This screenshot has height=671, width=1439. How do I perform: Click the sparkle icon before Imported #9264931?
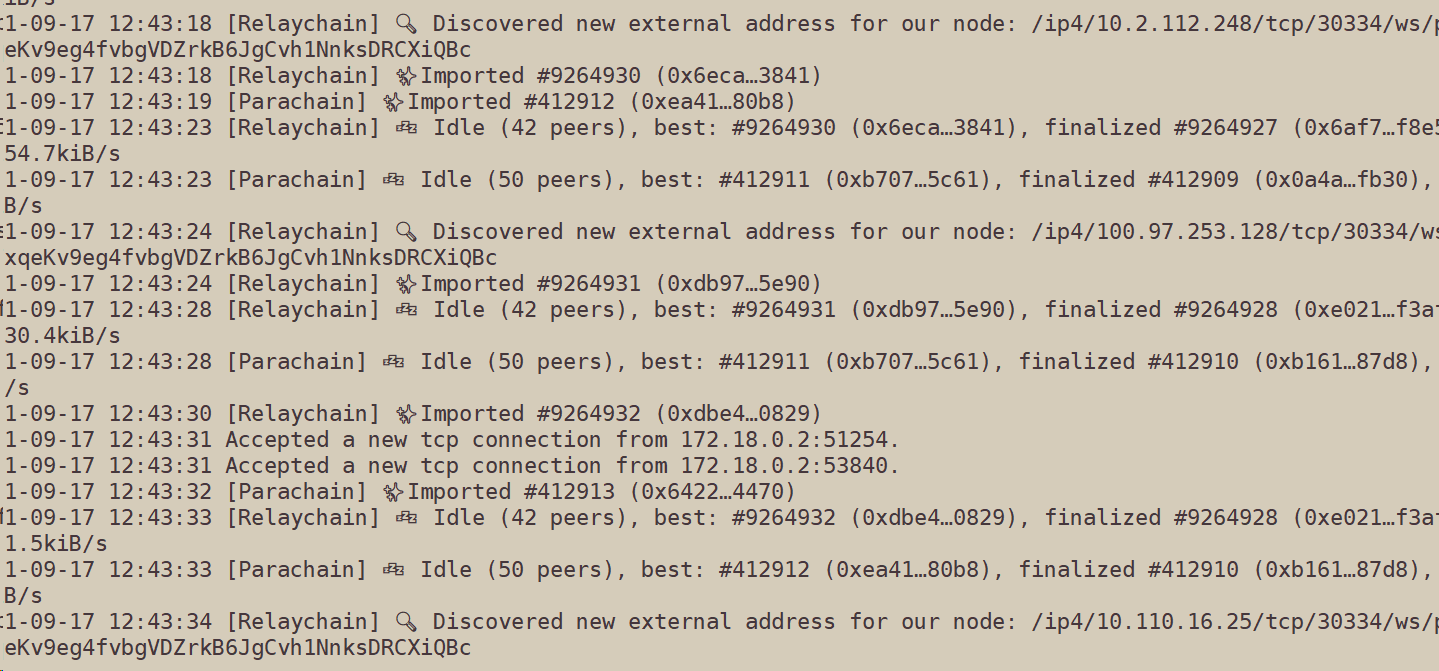point(406,283)
